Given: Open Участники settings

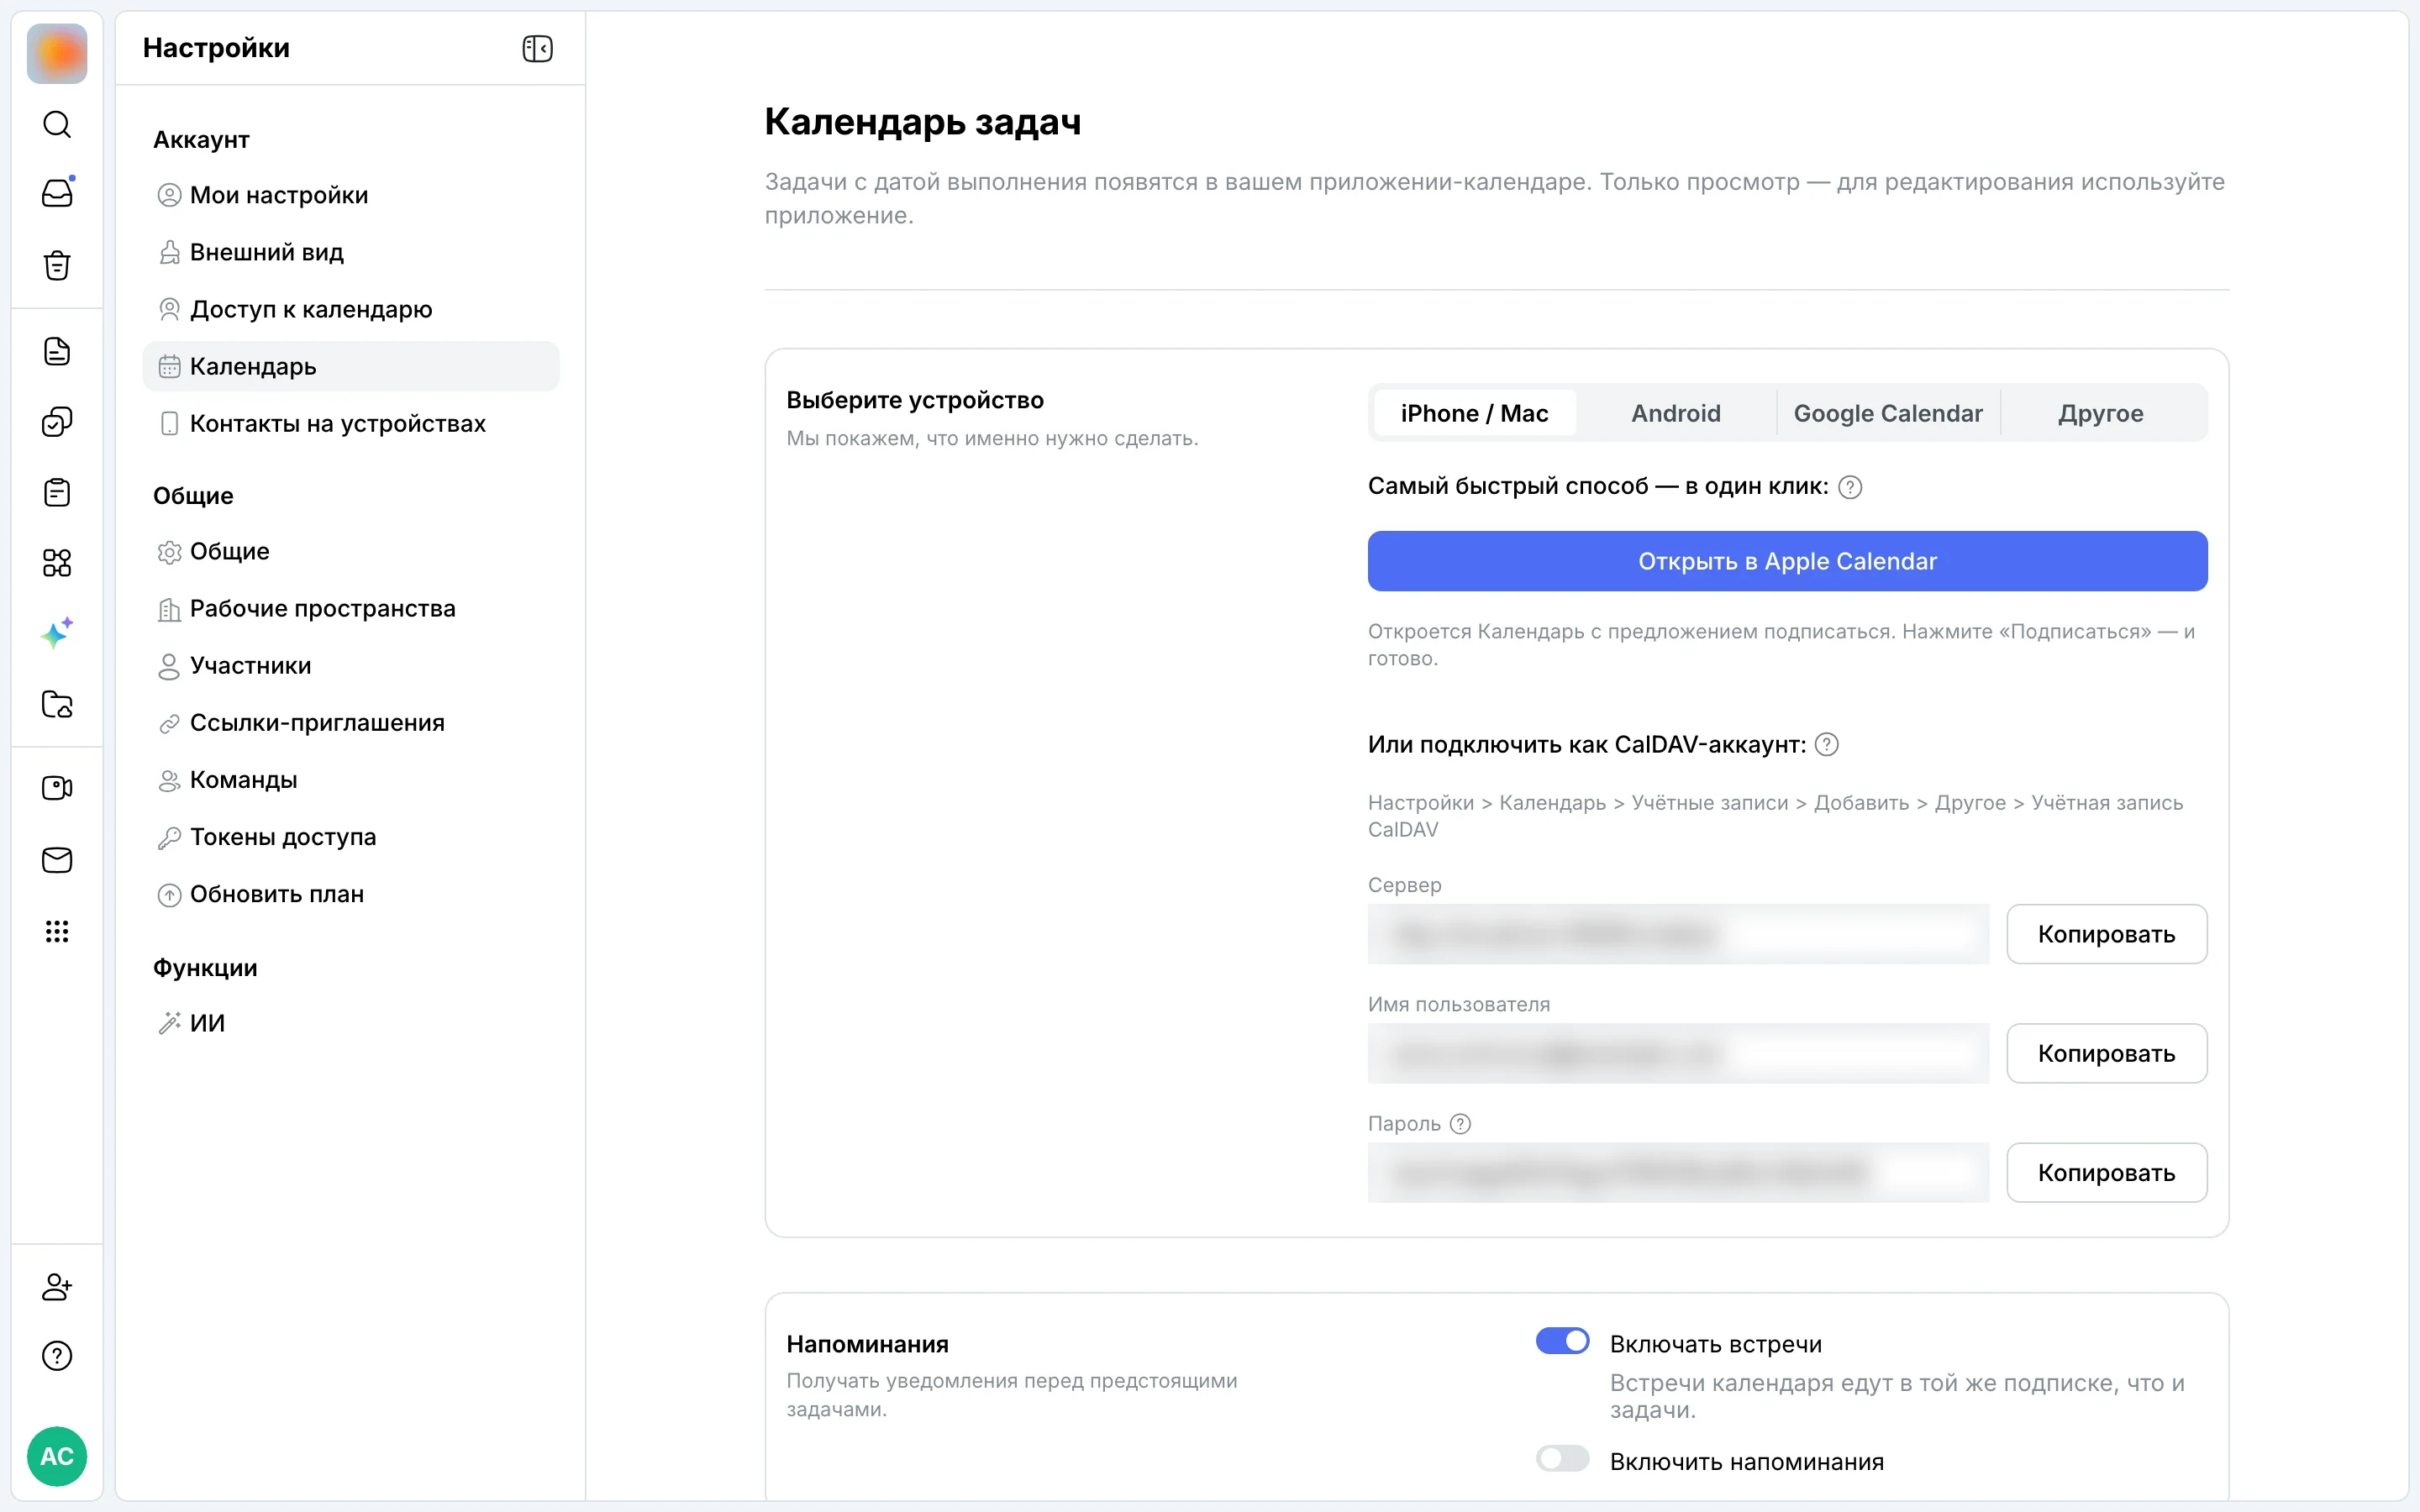Looking at the screenshot, I should [351, 665].
